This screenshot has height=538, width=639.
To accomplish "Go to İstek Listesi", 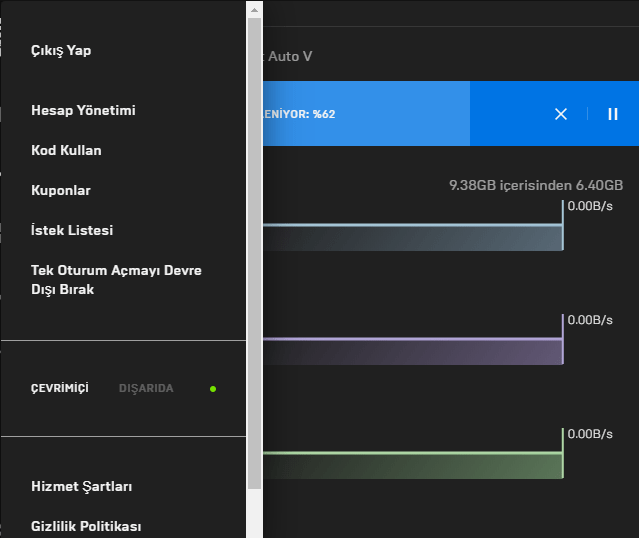I will (x=72, y=230).
